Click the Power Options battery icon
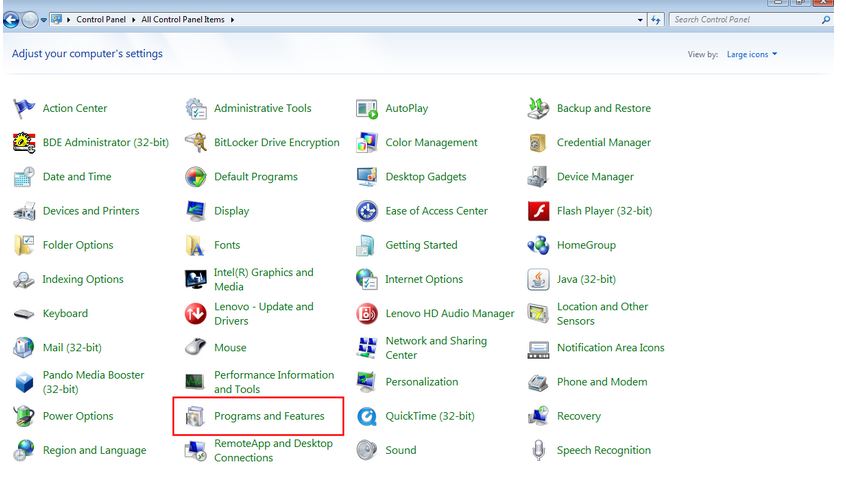 click(x=24, y=416)
